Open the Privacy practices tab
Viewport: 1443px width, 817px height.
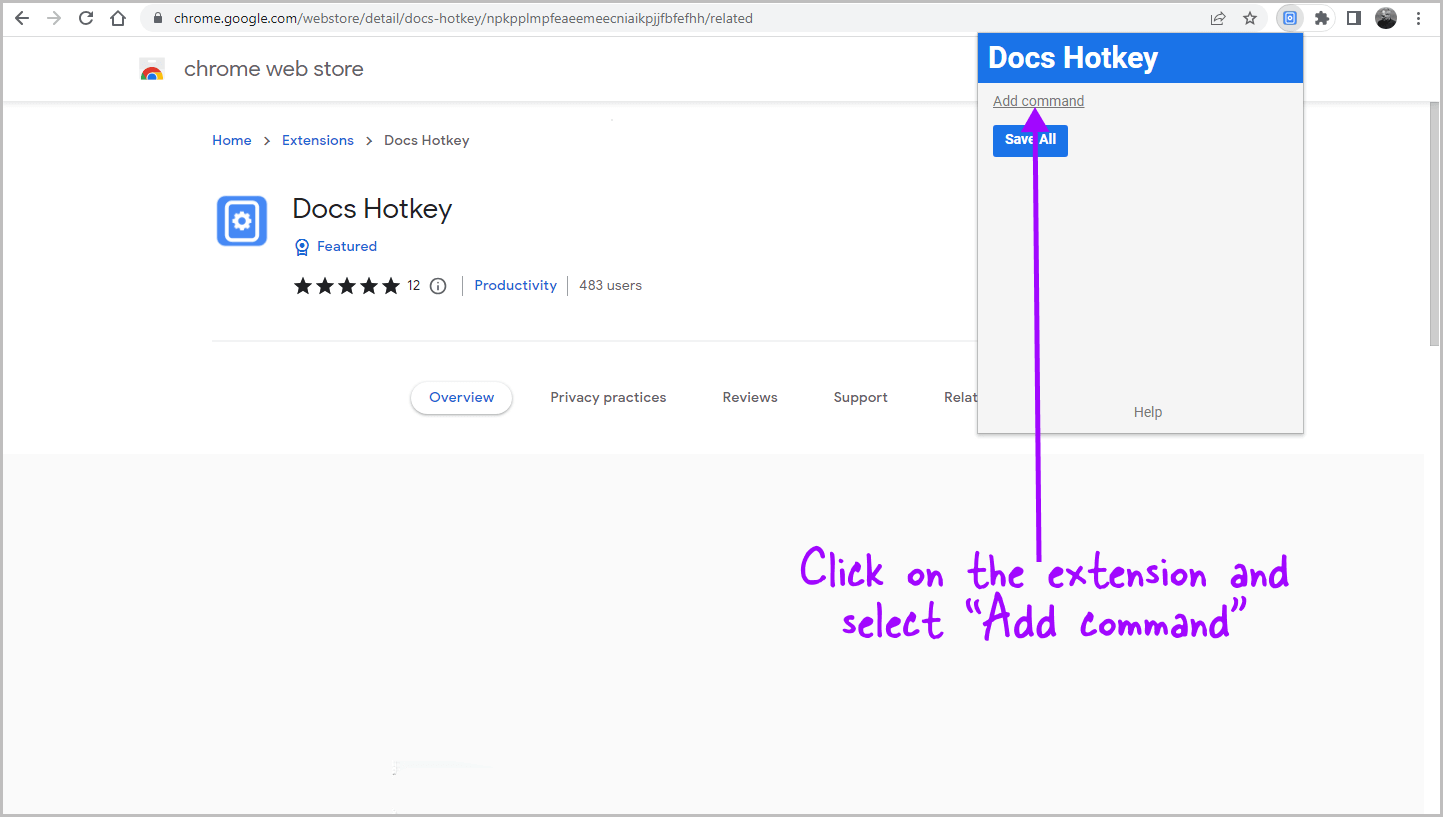click(x=608, y=397)
